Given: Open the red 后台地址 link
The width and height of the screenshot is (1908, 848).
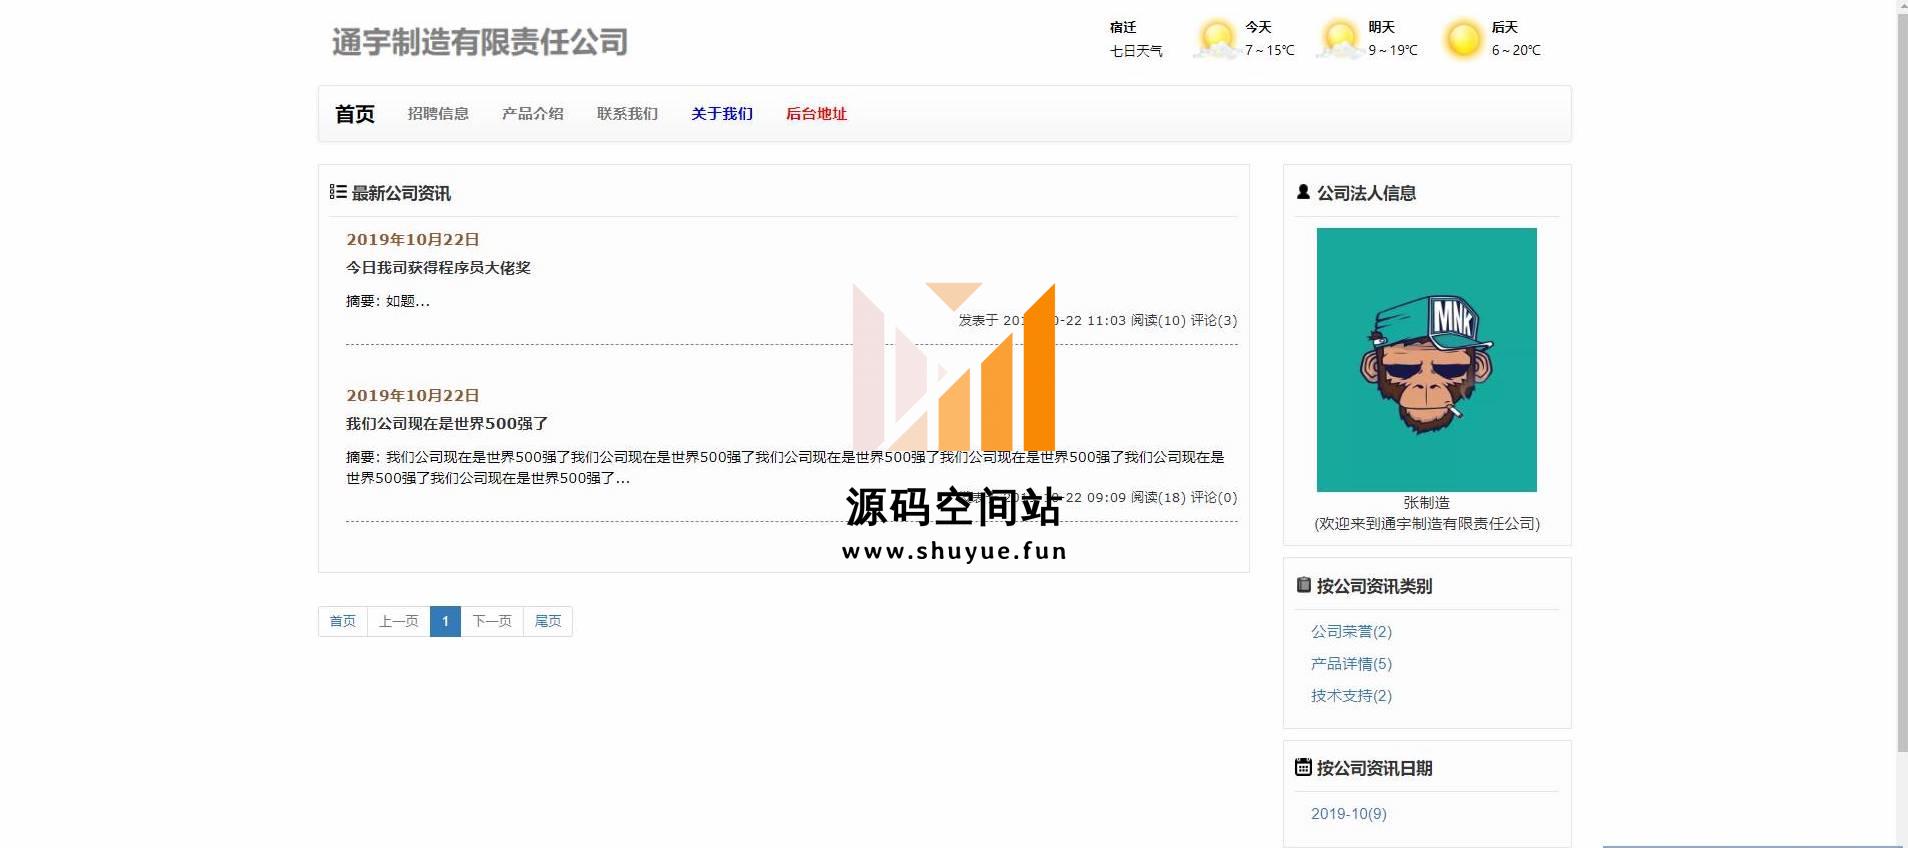Looking at the screenshot, I should tap(816, 114).
